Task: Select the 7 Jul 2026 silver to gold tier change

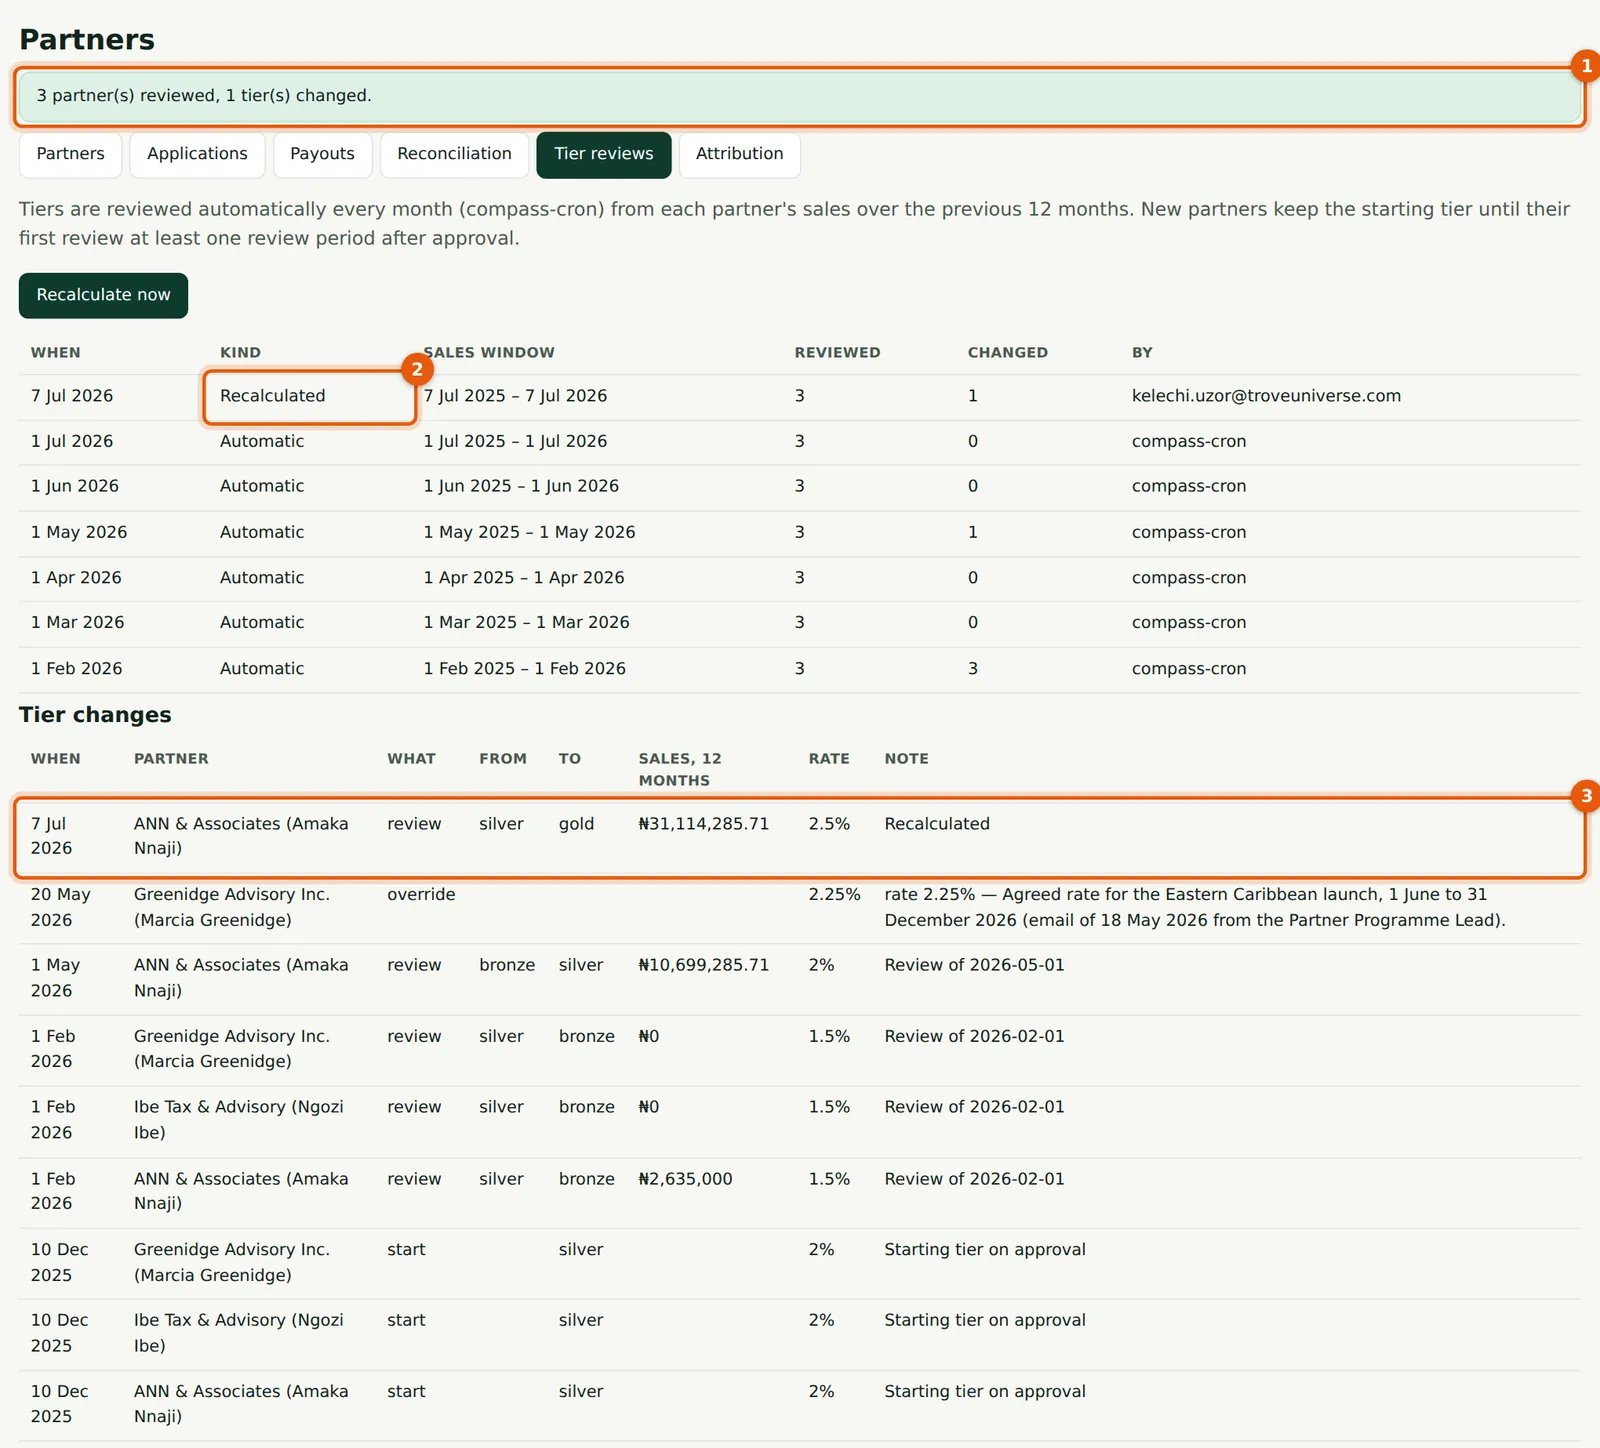Action: (800, 837)
